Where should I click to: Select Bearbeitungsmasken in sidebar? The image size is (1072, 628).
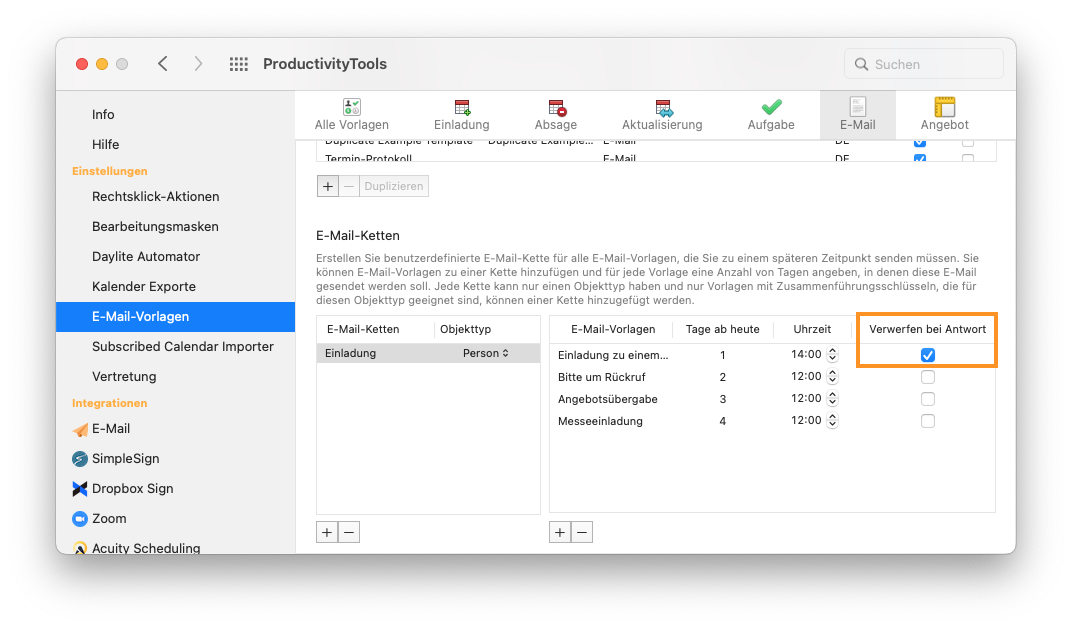point(155,226)
